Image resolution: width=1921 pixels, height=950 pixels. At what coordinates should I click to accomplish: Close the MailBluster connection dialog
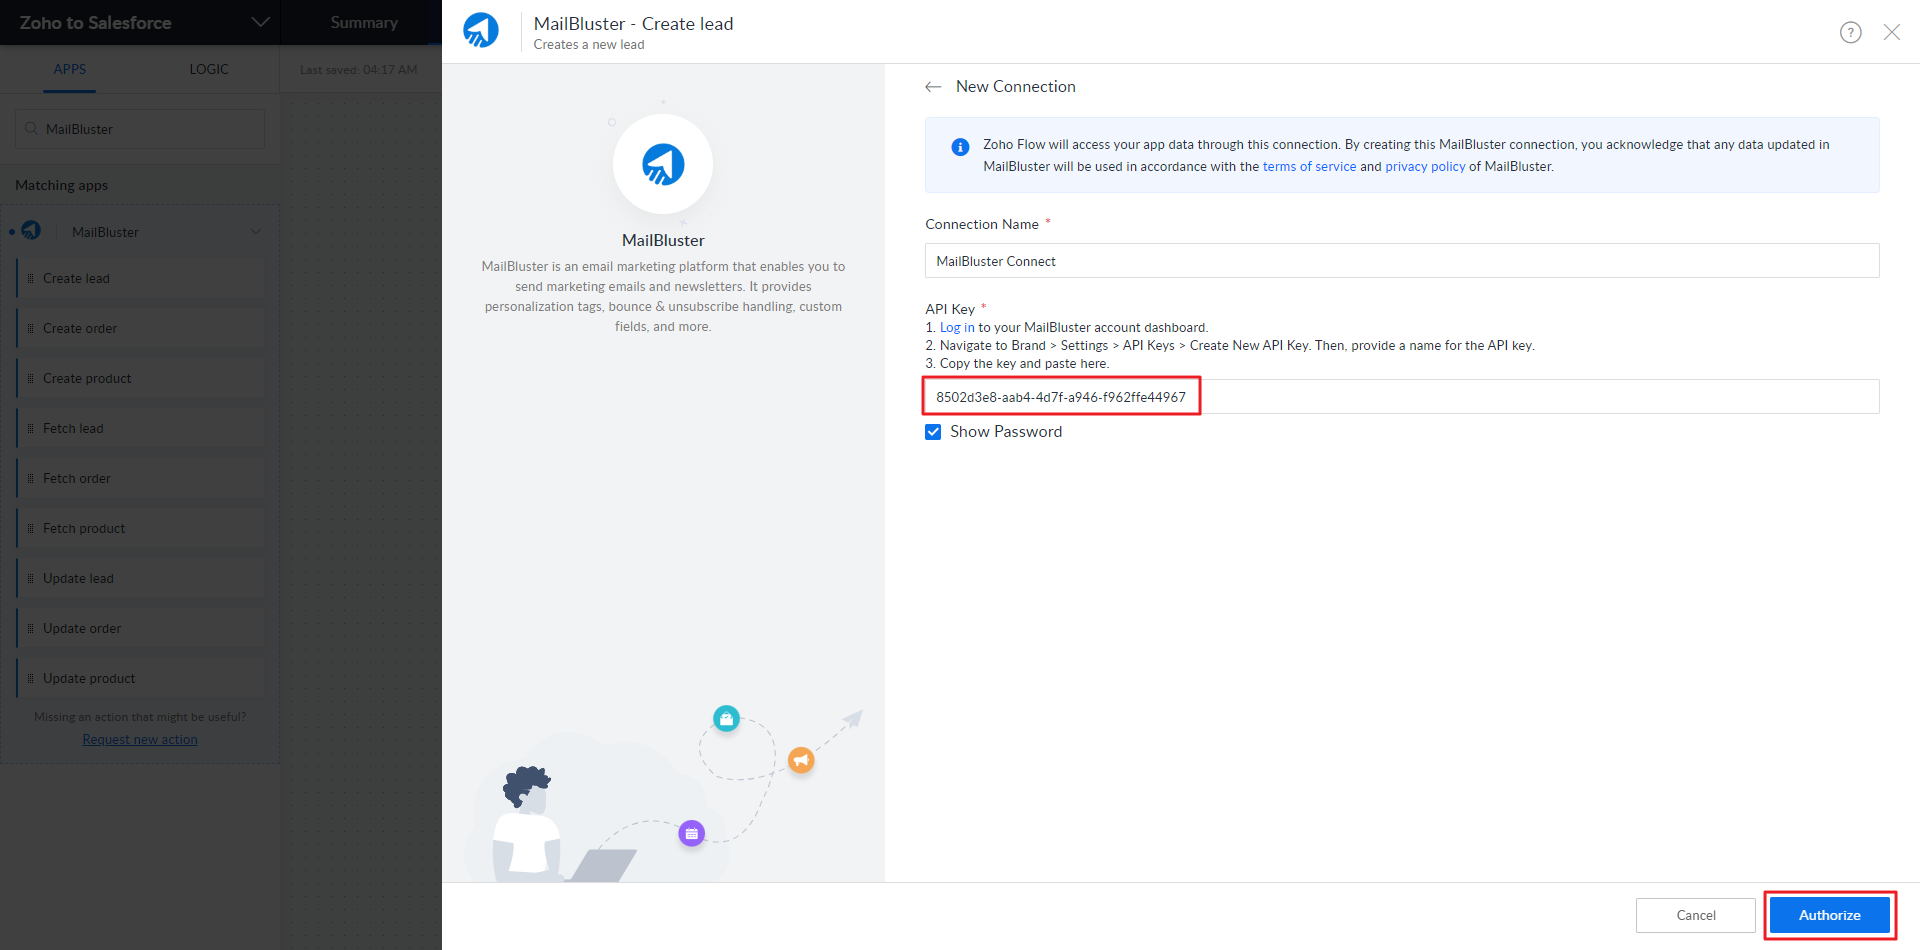(1891, 32)
